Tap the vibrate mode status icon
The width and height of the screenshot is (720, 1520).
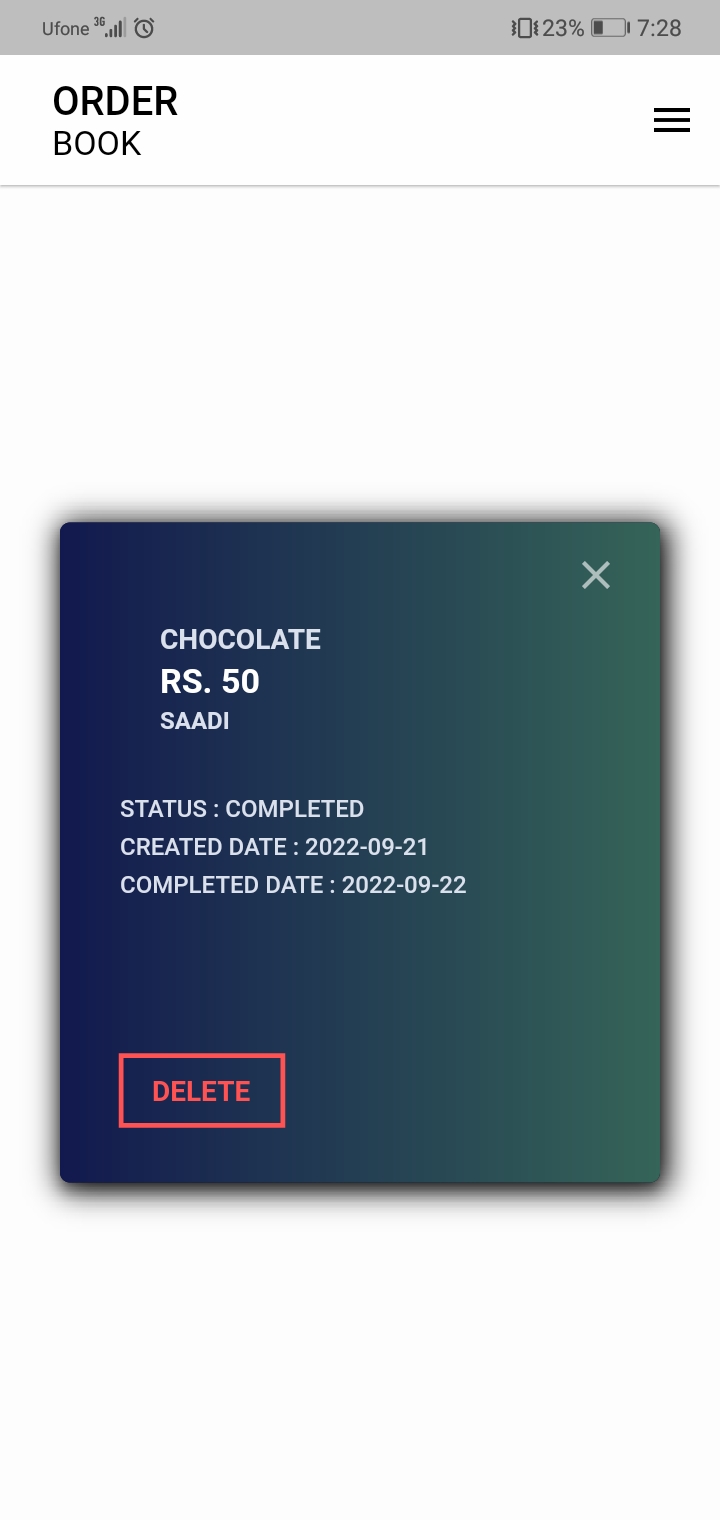[x=524, y=28]
